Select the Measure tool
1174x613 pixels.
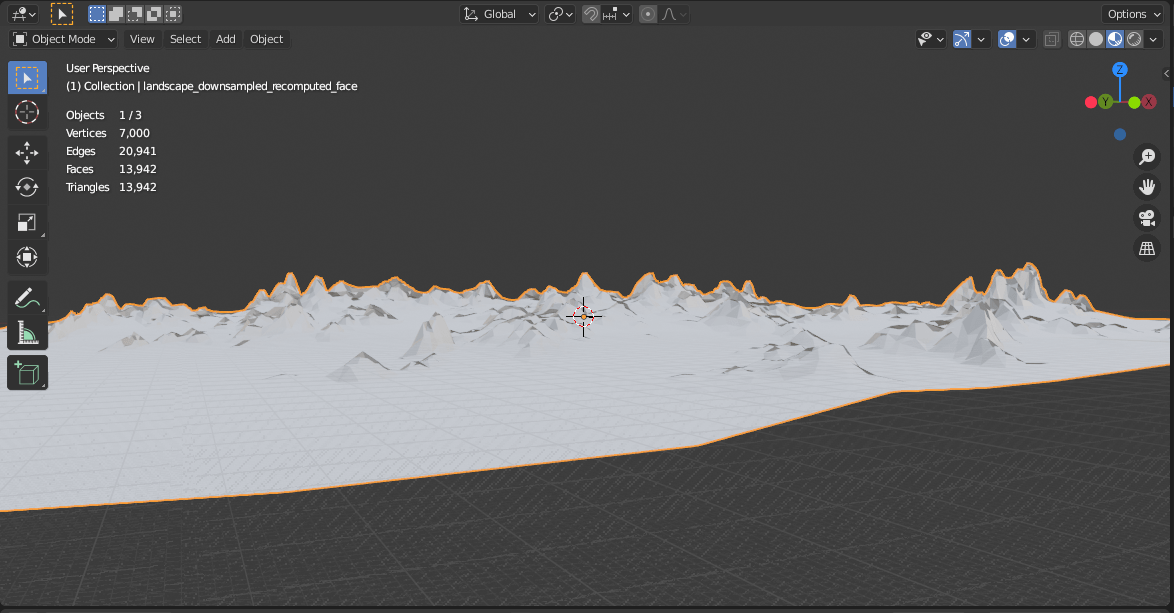tap(27, 333)
